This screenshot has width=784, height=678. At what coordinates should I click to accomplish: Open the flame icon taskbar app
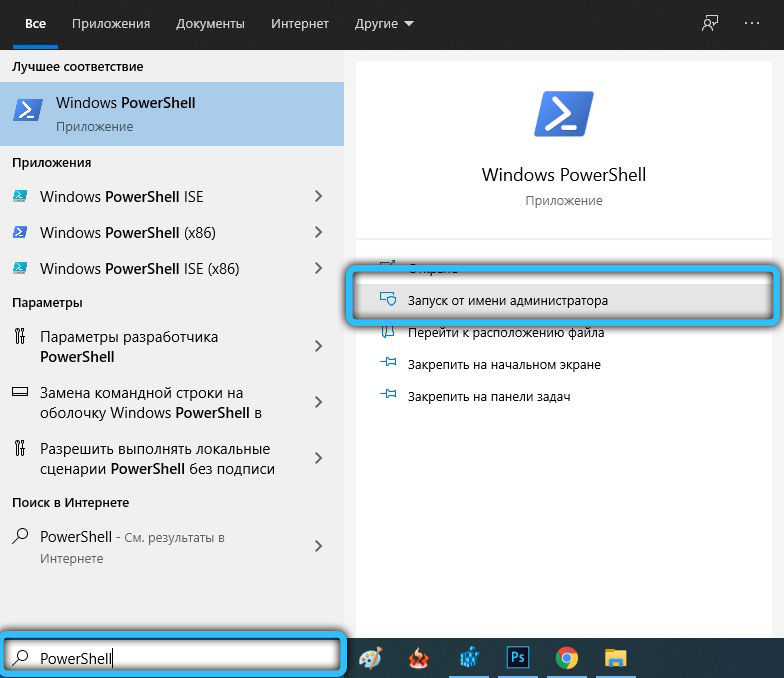tap(419, 658)
